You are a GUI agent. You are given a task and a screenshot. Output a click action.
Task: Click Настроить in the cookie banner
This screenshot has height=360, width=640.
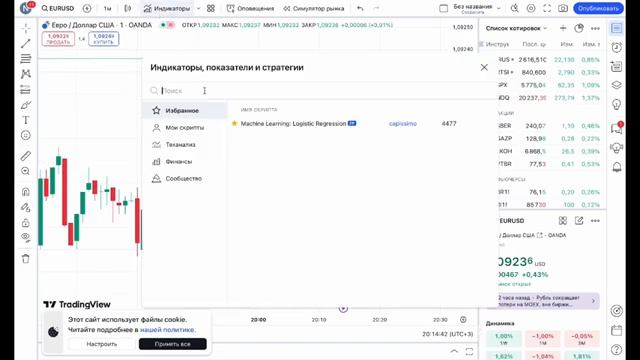click(x=102, y=344)
